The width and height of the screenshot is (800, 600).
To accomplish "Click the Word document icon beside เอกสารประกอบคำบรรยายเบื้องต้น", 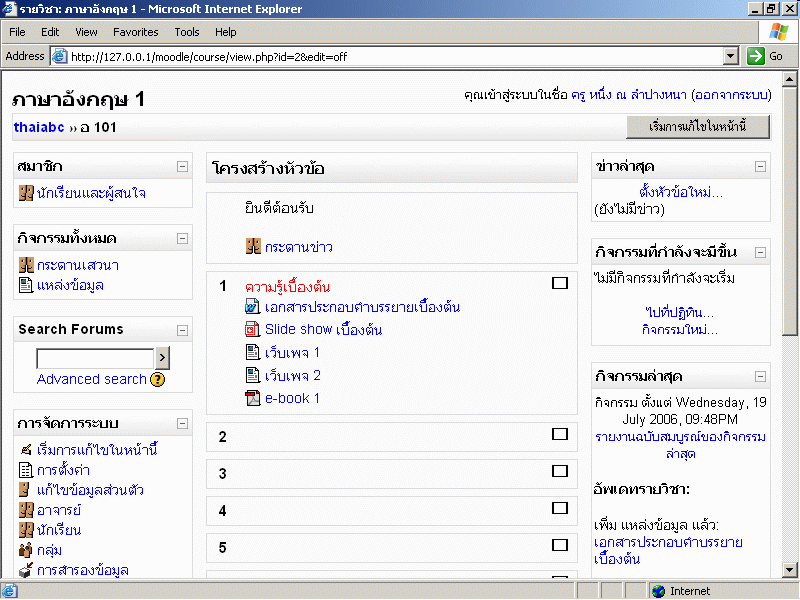I will click(x=252, y=307).
